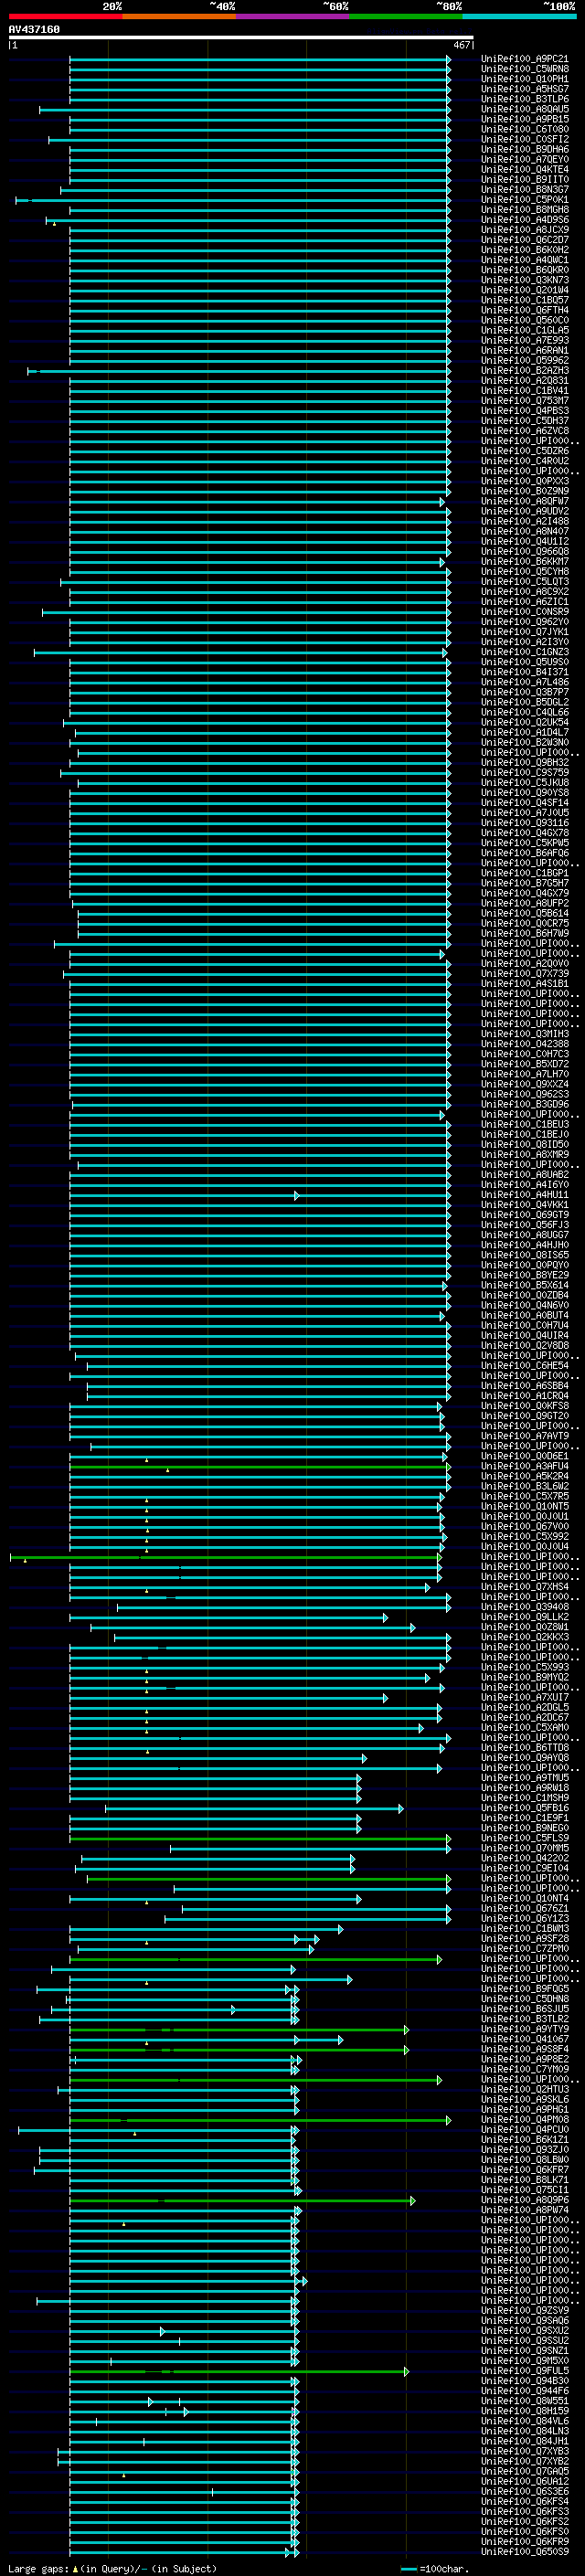Select hit UniRef100_B6TTD8
This screenshot has height=2576, width=585.
[525, 1748]
